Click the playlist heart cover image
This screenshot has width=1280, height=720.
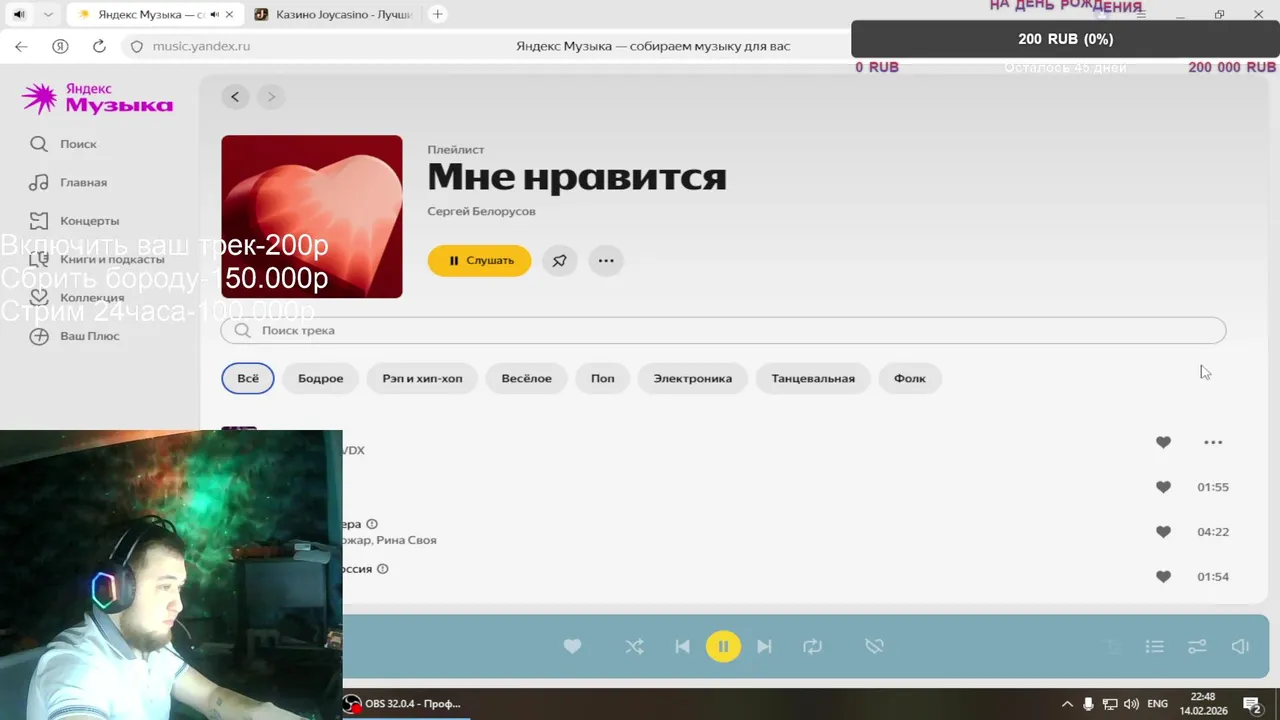pos(312,217)
